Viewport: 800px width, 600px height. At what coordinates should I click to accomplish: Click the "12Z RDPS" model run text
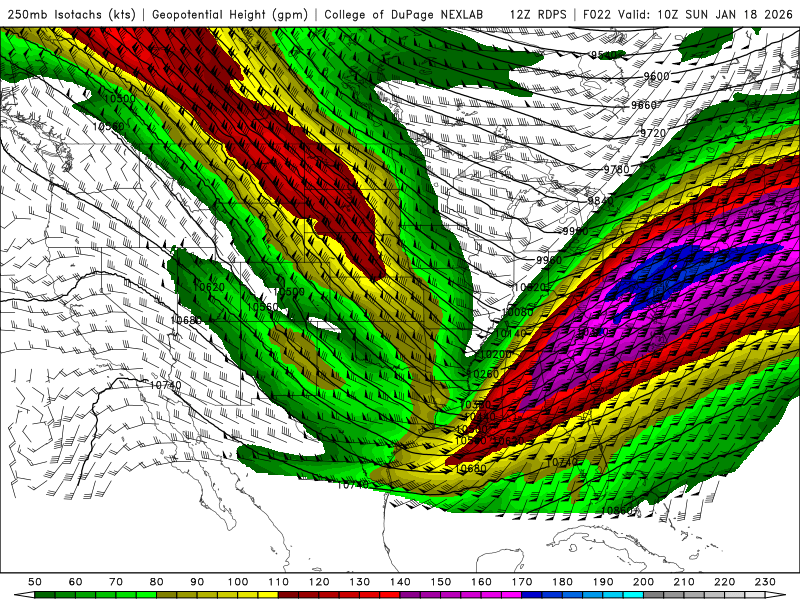coord(538,15)
